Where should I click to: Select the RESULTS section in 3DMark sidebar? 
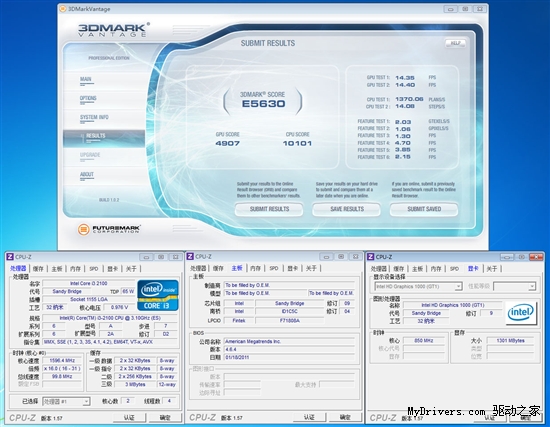[x=104, y=138]
